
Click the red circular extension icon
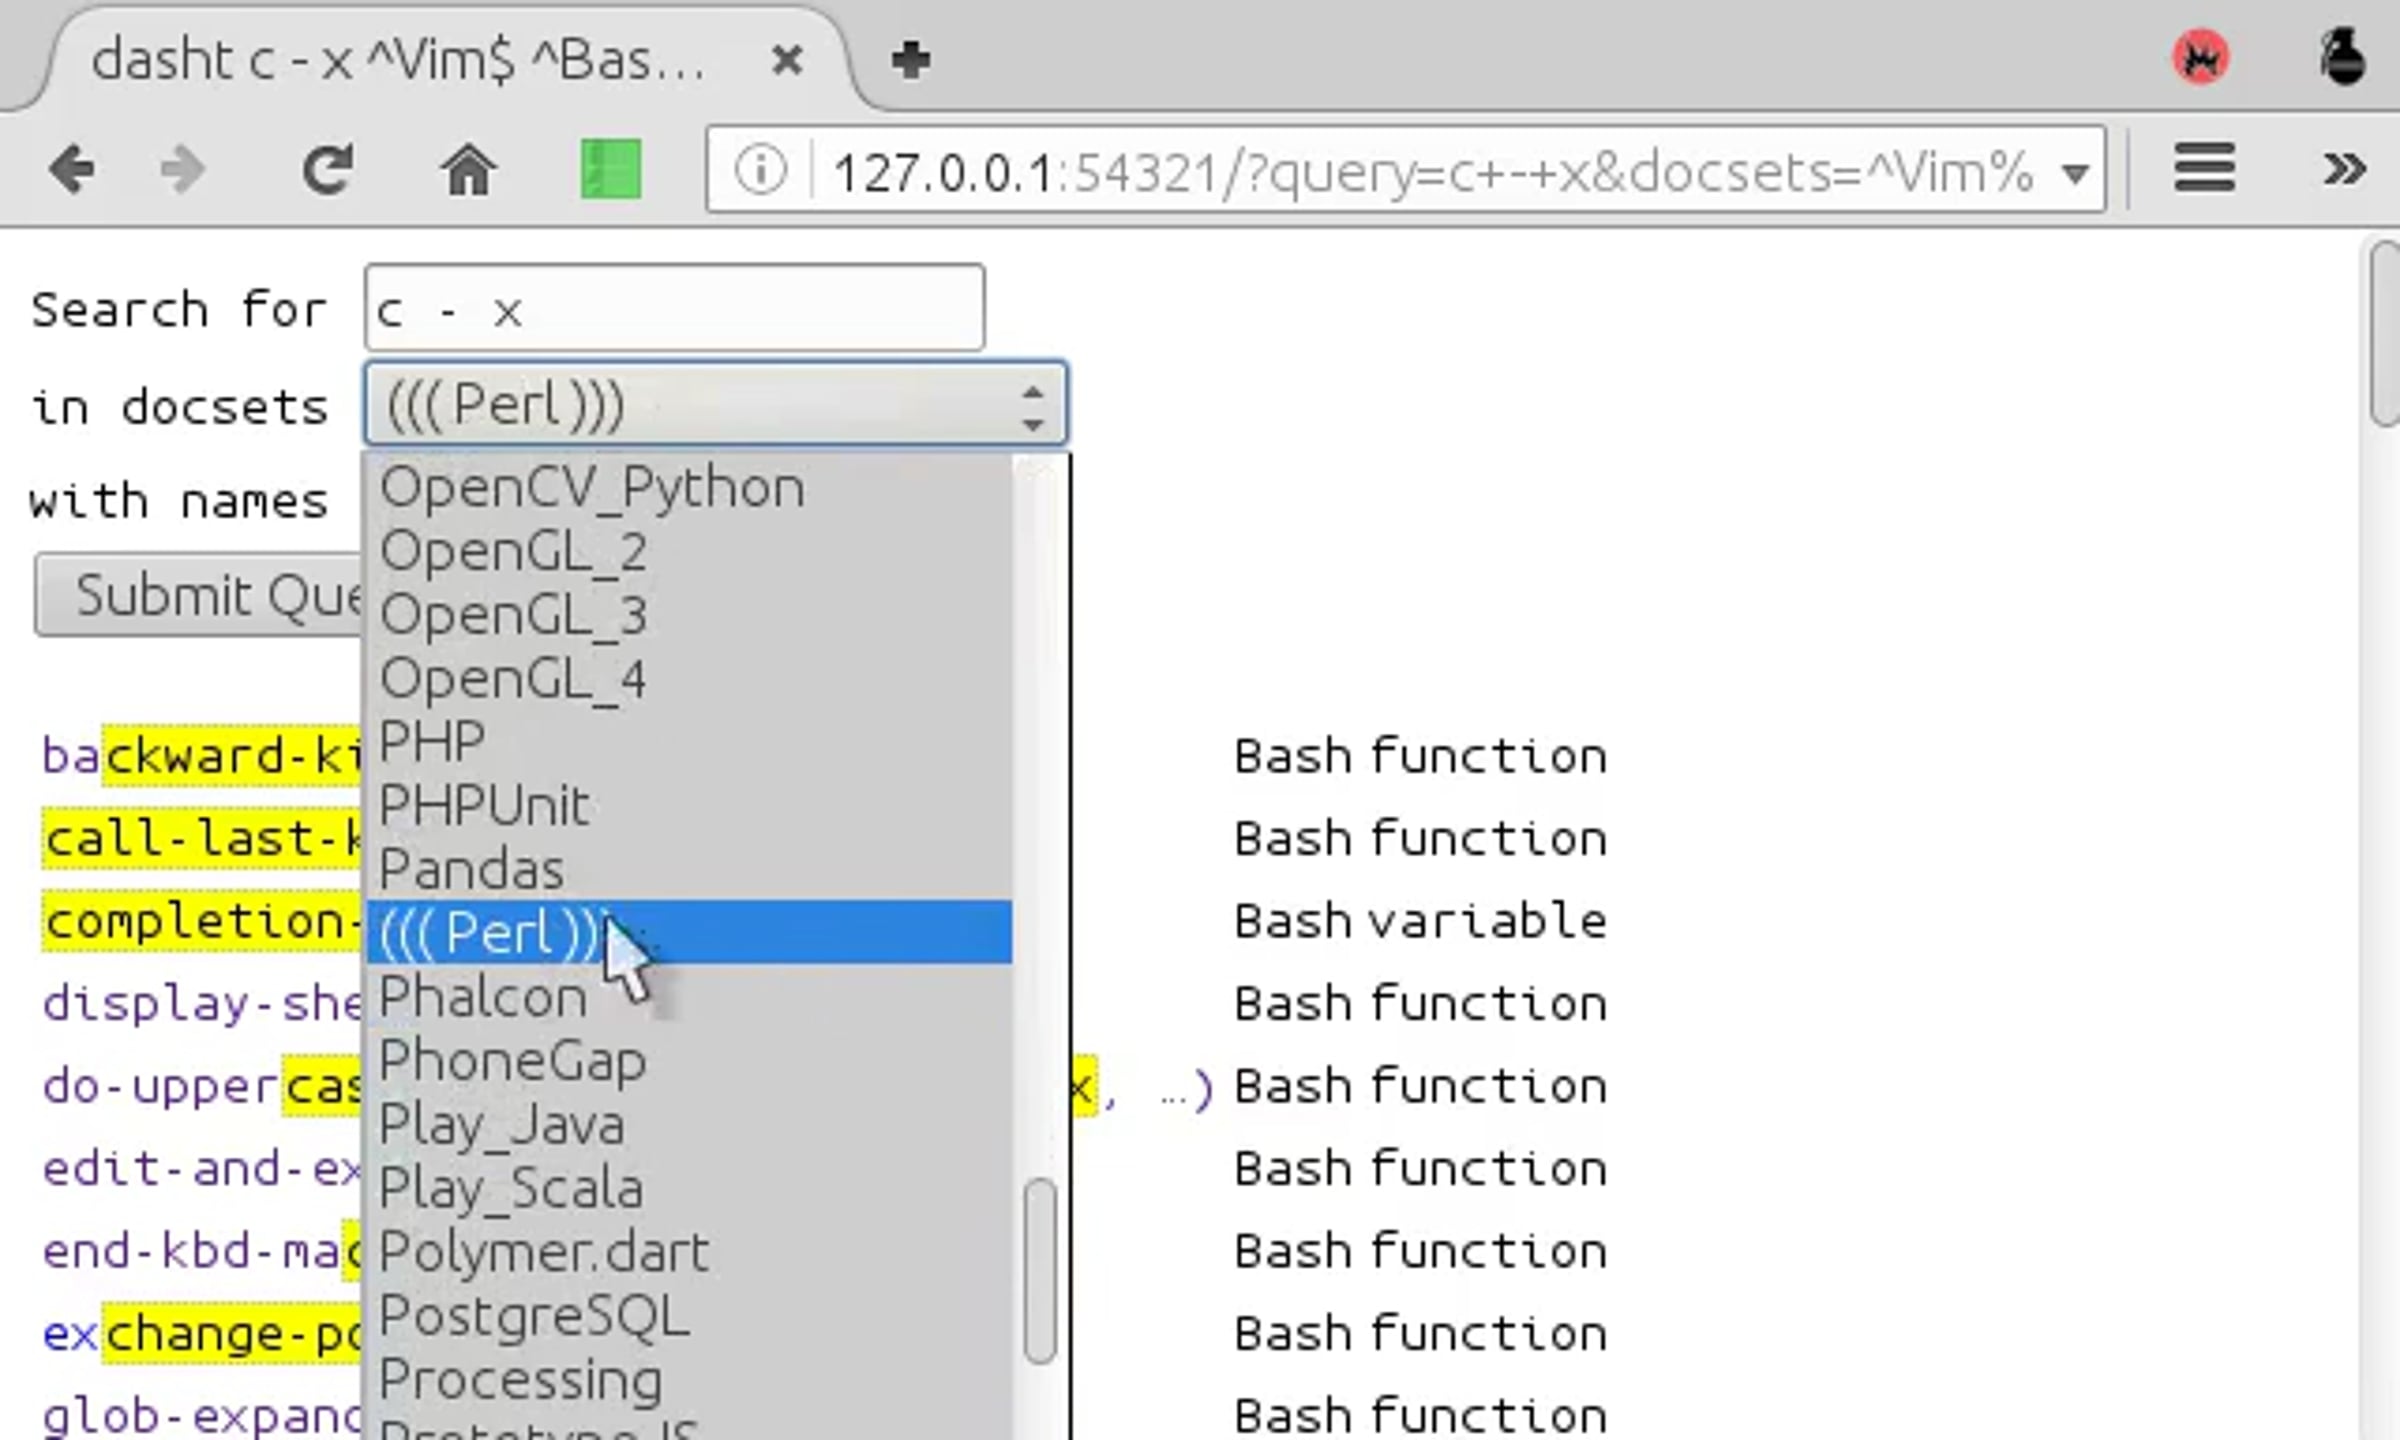coord(2200,58)
